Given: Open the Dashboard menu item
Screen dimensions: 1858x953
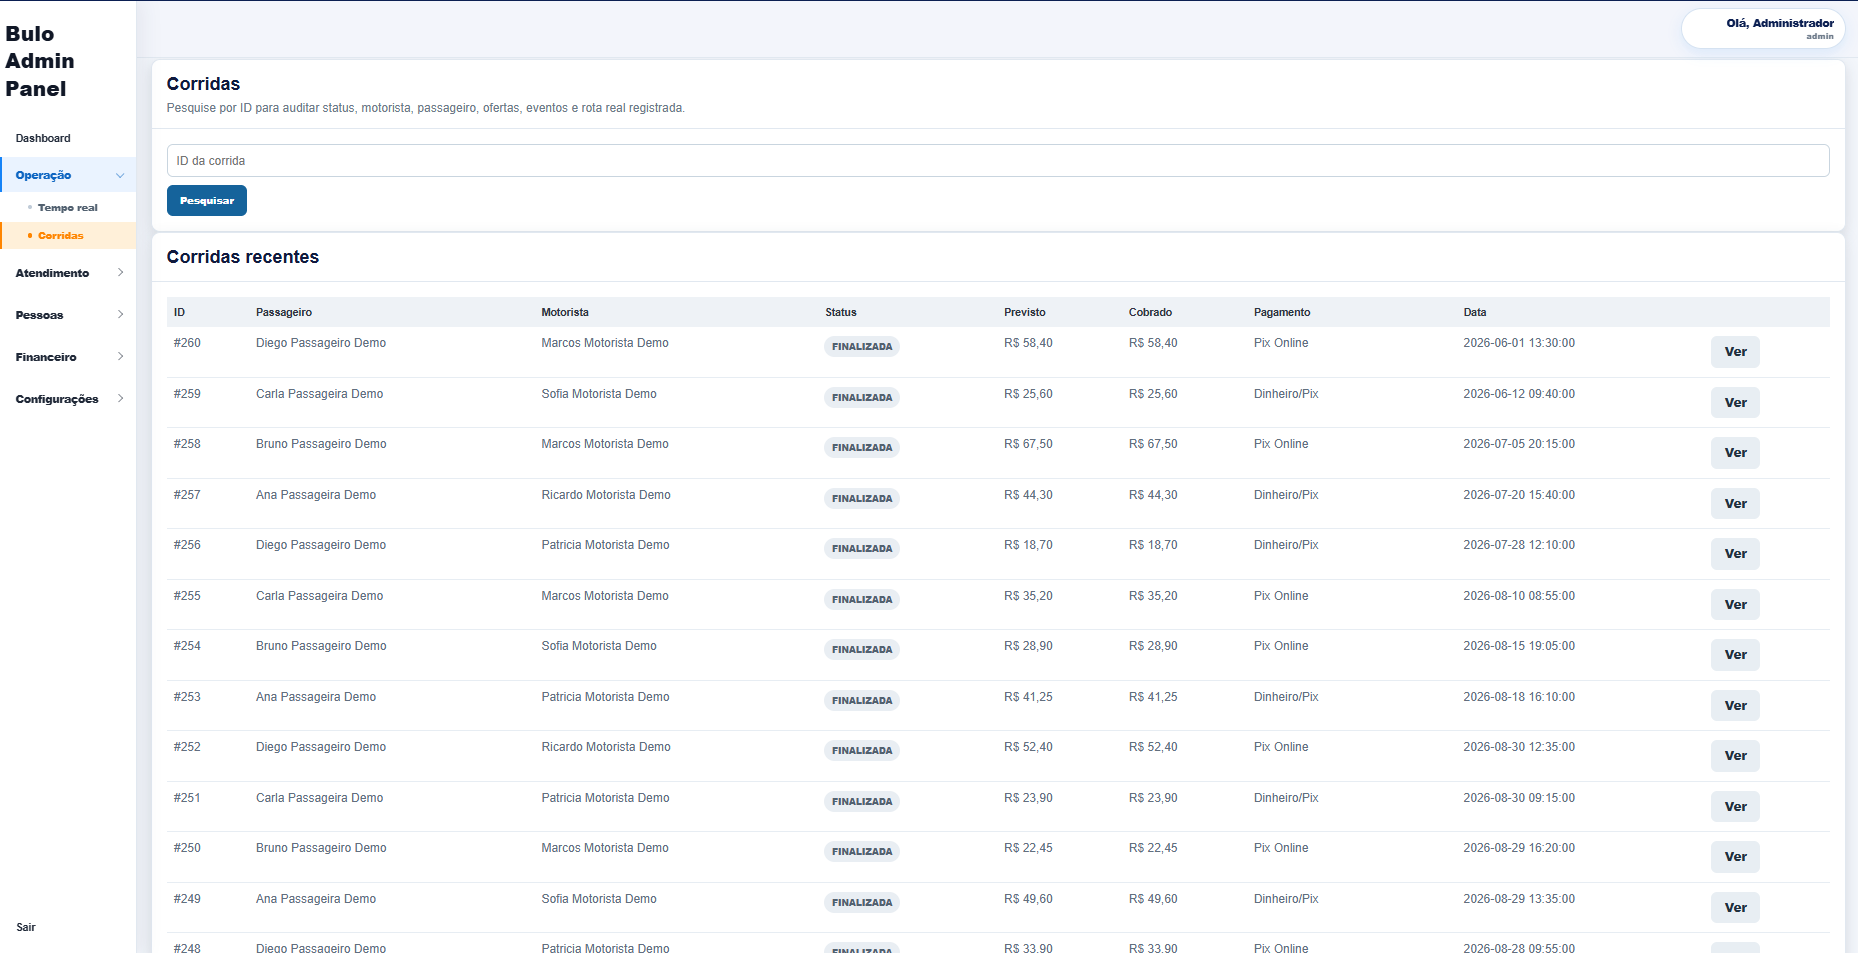Looking at the screenshot, I should coord(43,138).
